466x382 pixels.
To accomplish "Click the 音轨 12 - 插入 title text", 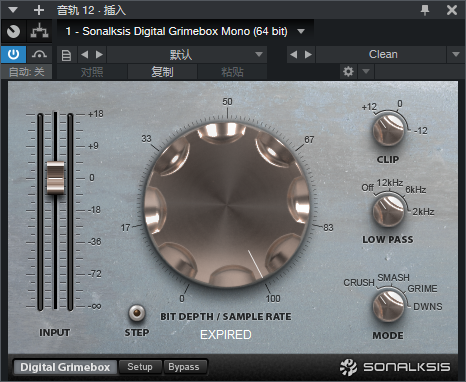I will pyautogui.click(x=91, y=10).
